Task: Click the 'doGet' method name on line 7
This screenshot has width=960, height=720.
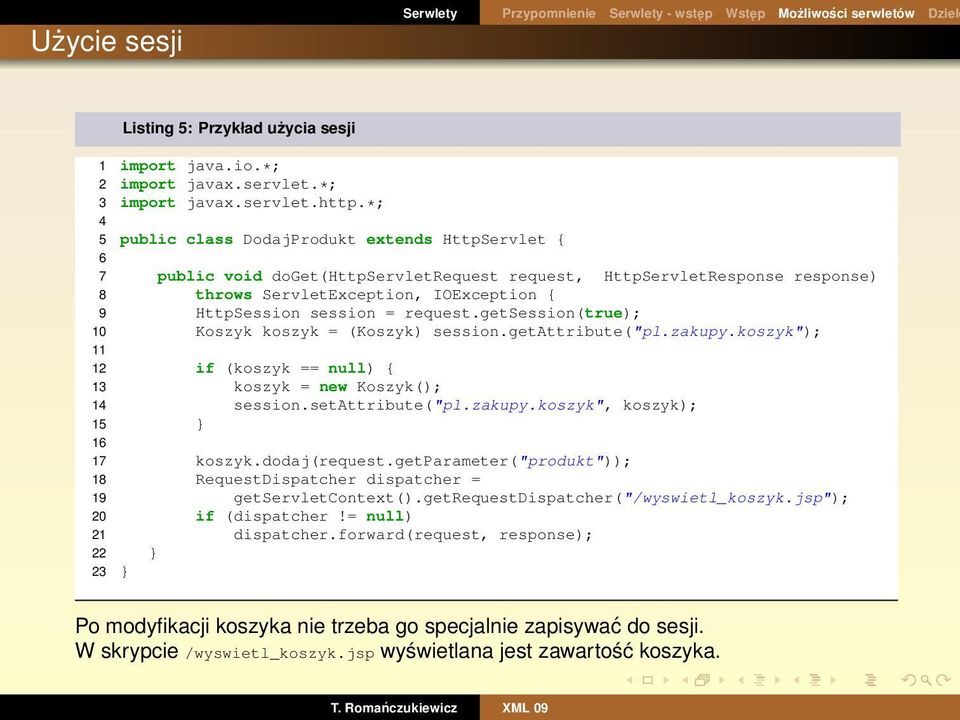Action: click(295, 276)
